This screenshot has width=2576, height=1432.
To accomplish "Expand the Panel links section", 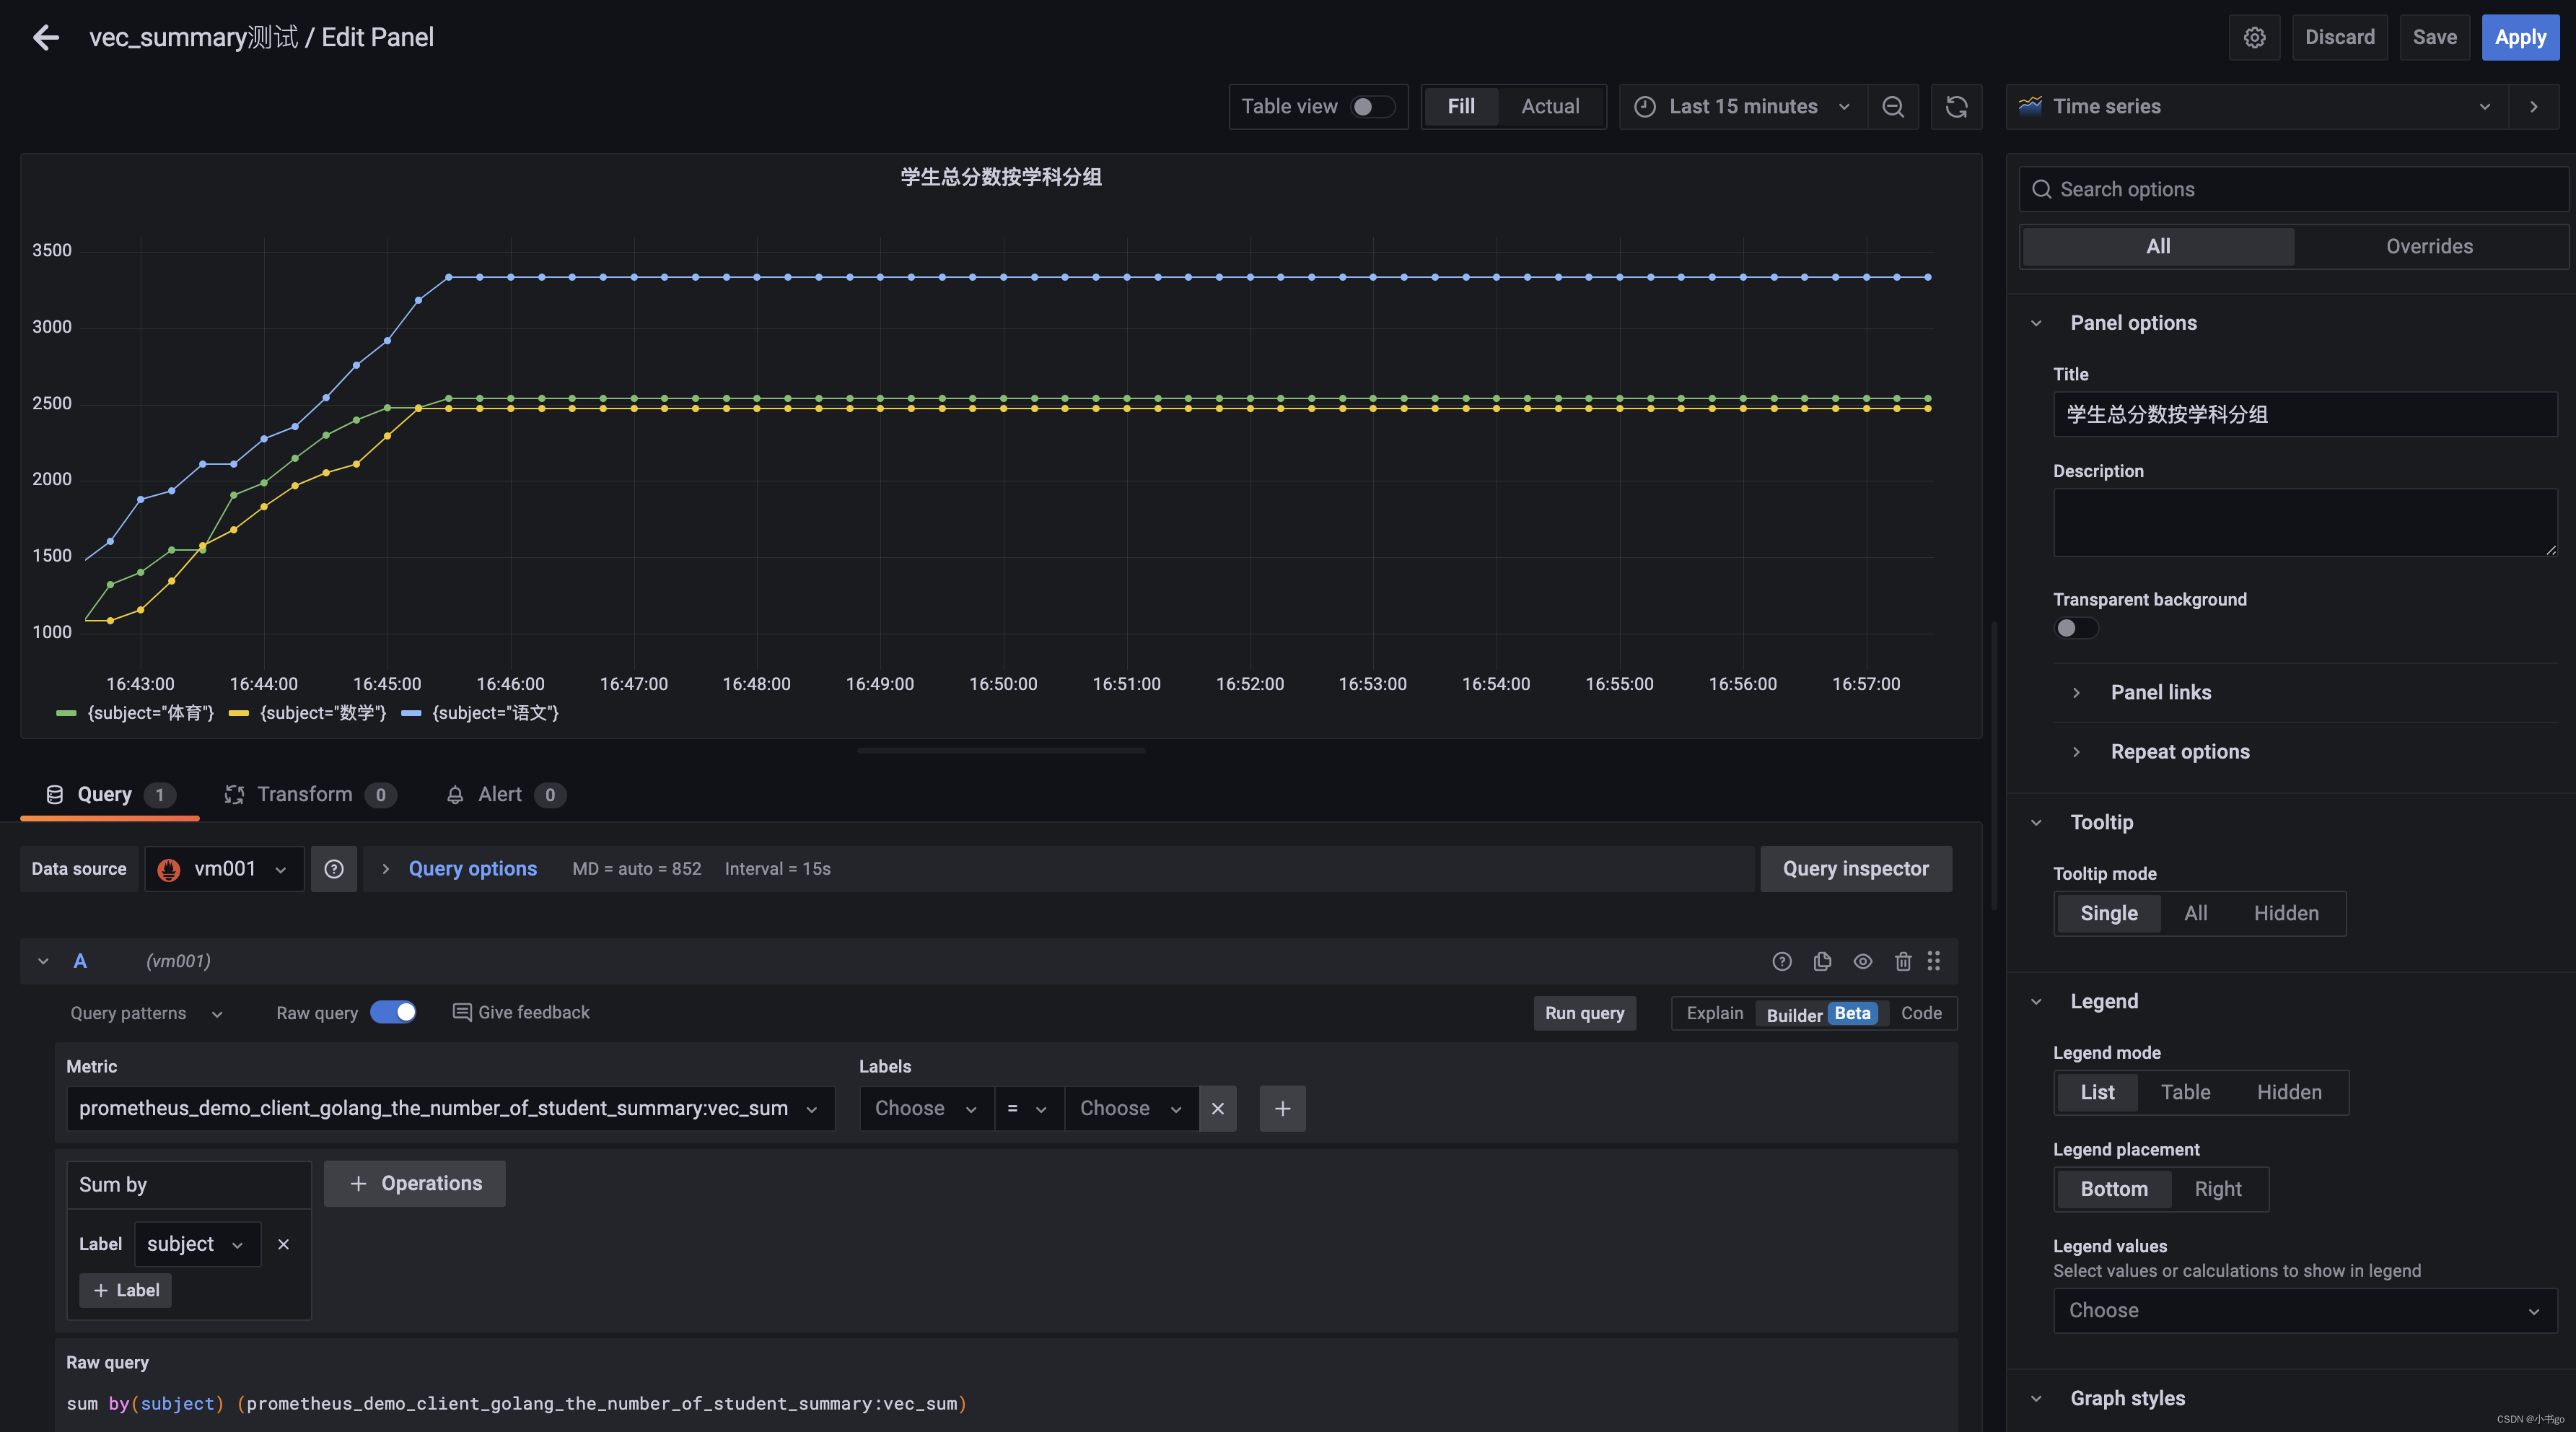I will [2160, 692].
